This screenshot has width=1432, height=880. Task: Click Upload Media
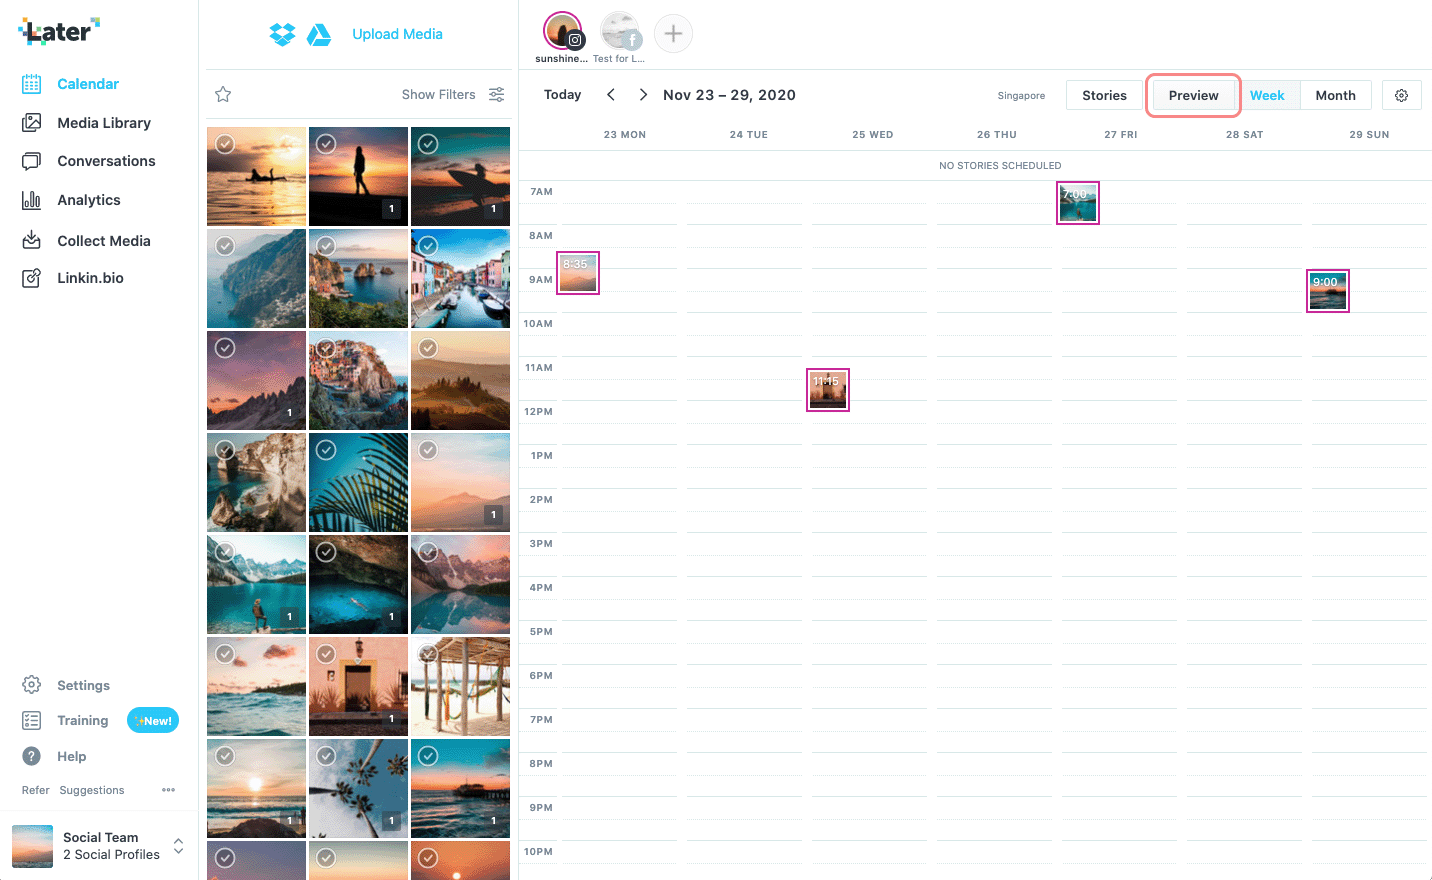pyautogui.click(x=397, y=34)
